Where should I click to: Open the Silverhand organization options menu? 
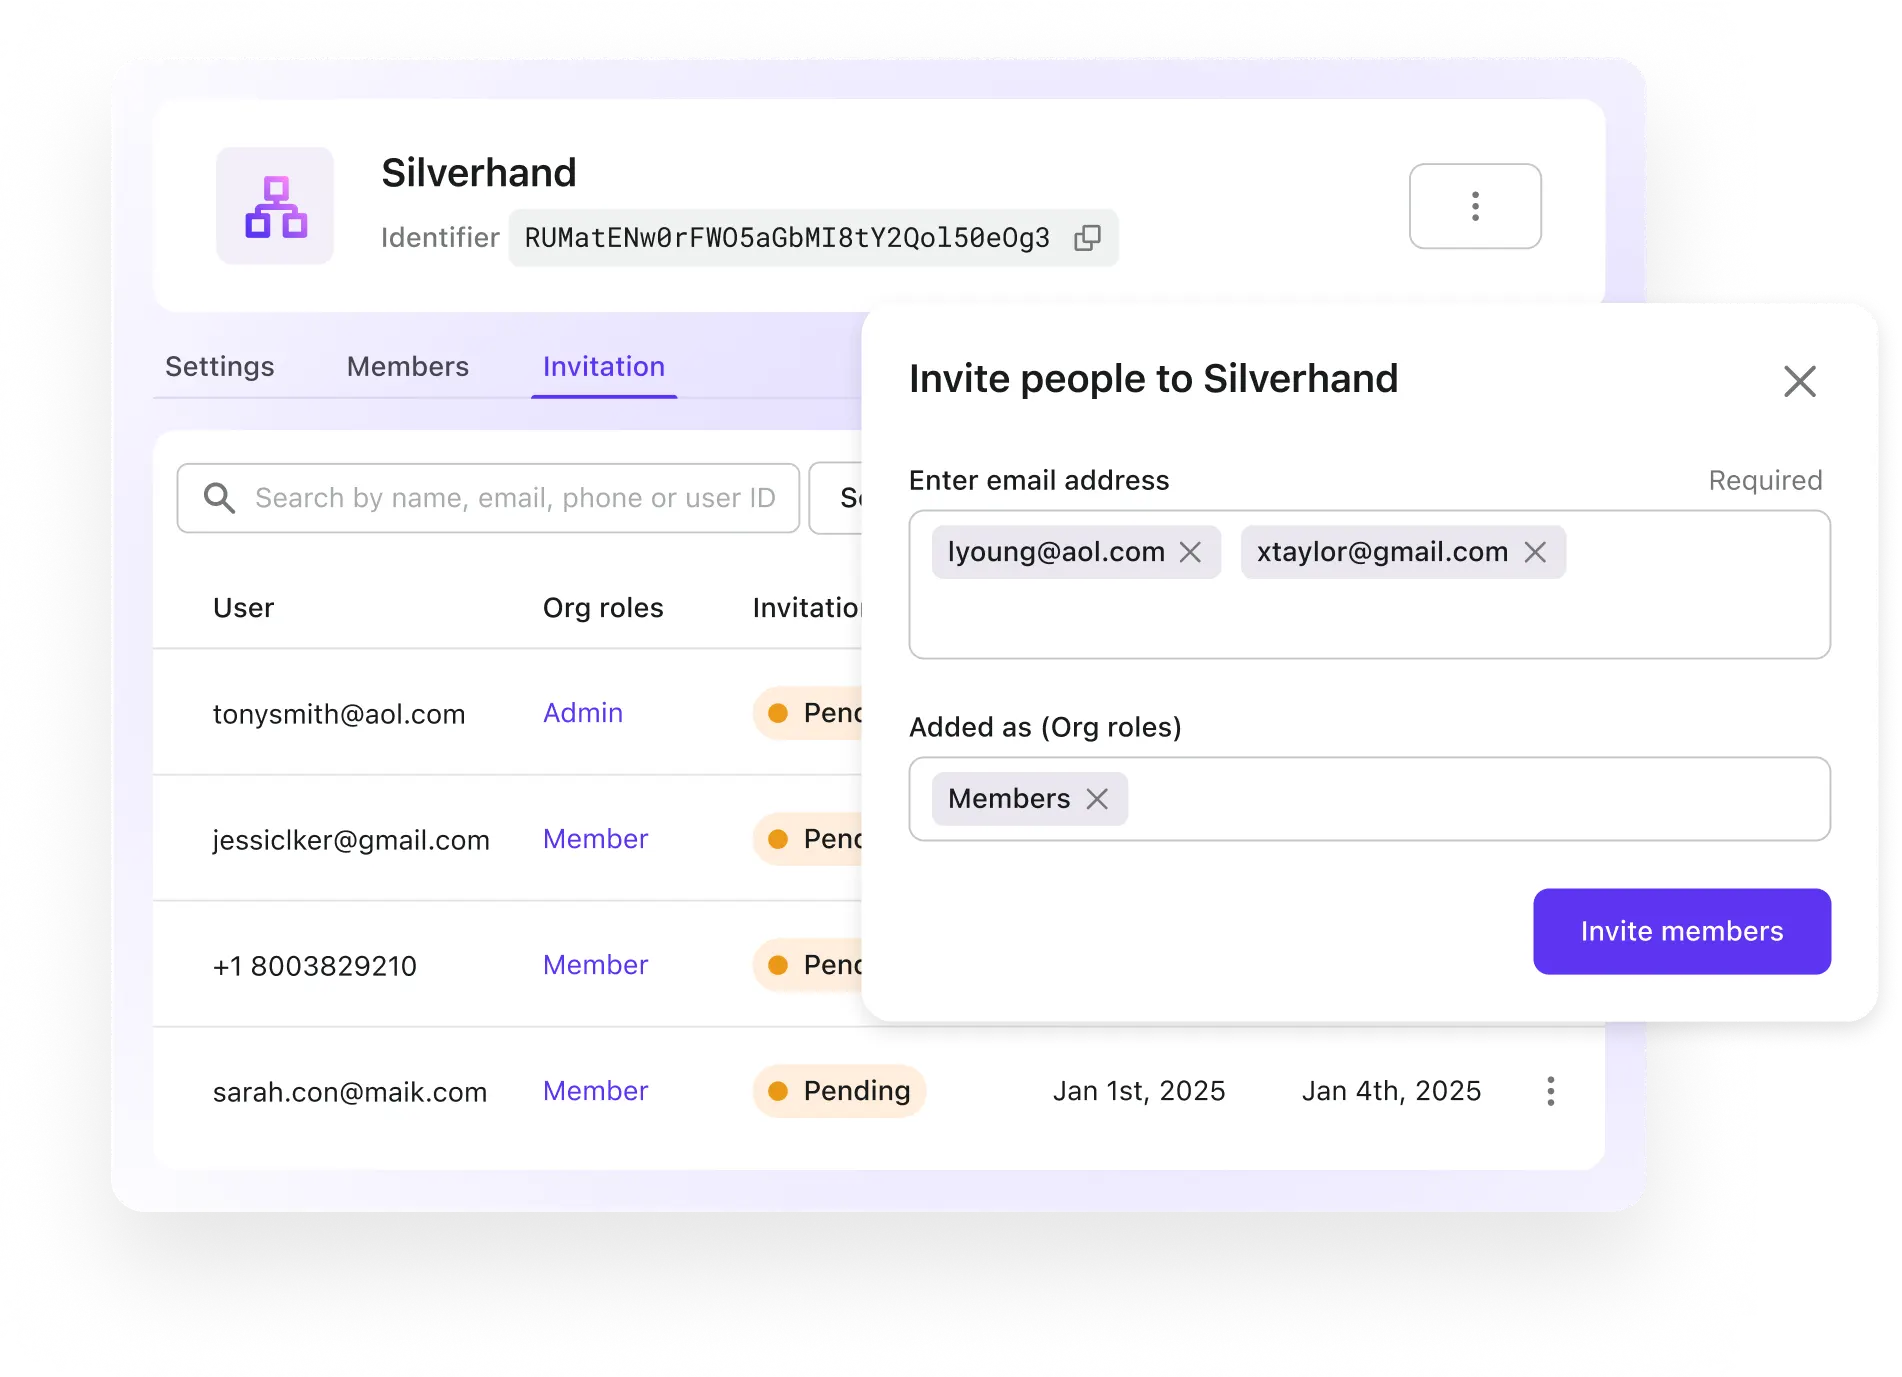tap(1474, 206)
